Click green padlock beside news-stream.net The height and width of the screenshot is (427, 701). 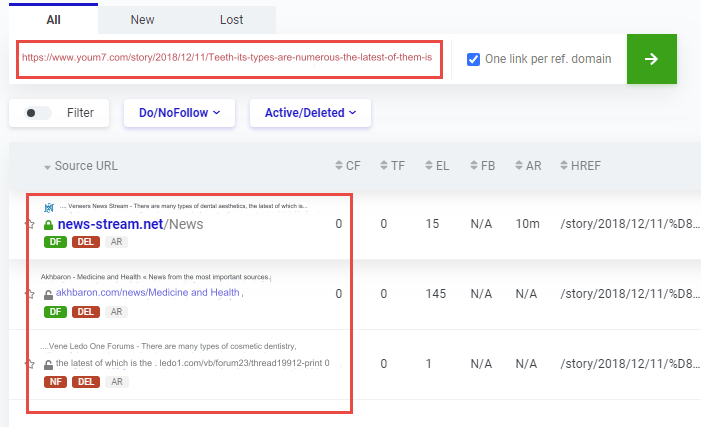click(48, 225)
